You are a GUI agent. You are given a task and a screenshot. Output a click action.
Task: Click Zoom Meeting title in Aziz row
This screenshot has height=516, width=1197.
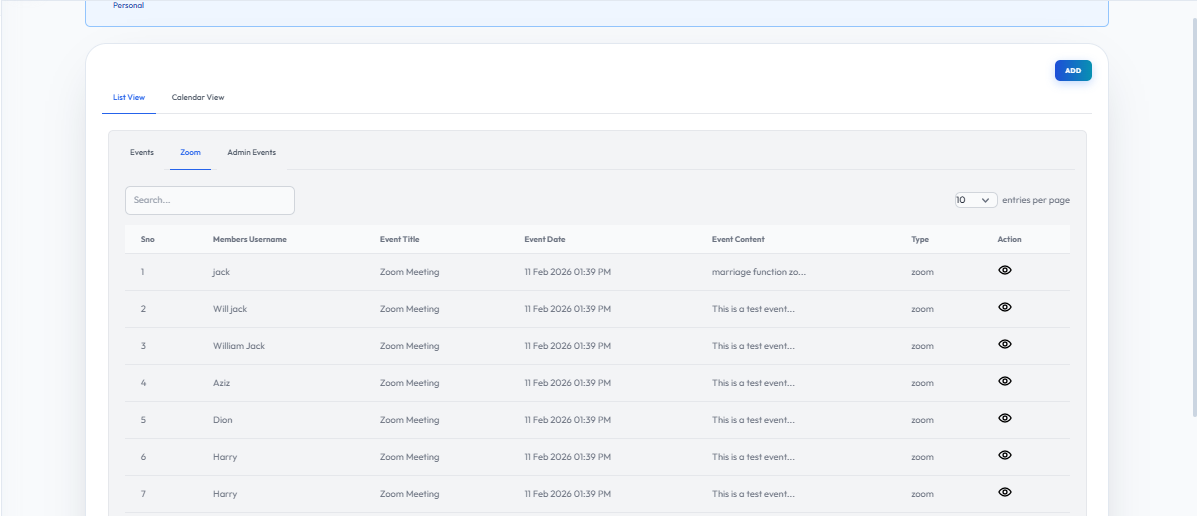pyautogui.click(x=409, y=383)
